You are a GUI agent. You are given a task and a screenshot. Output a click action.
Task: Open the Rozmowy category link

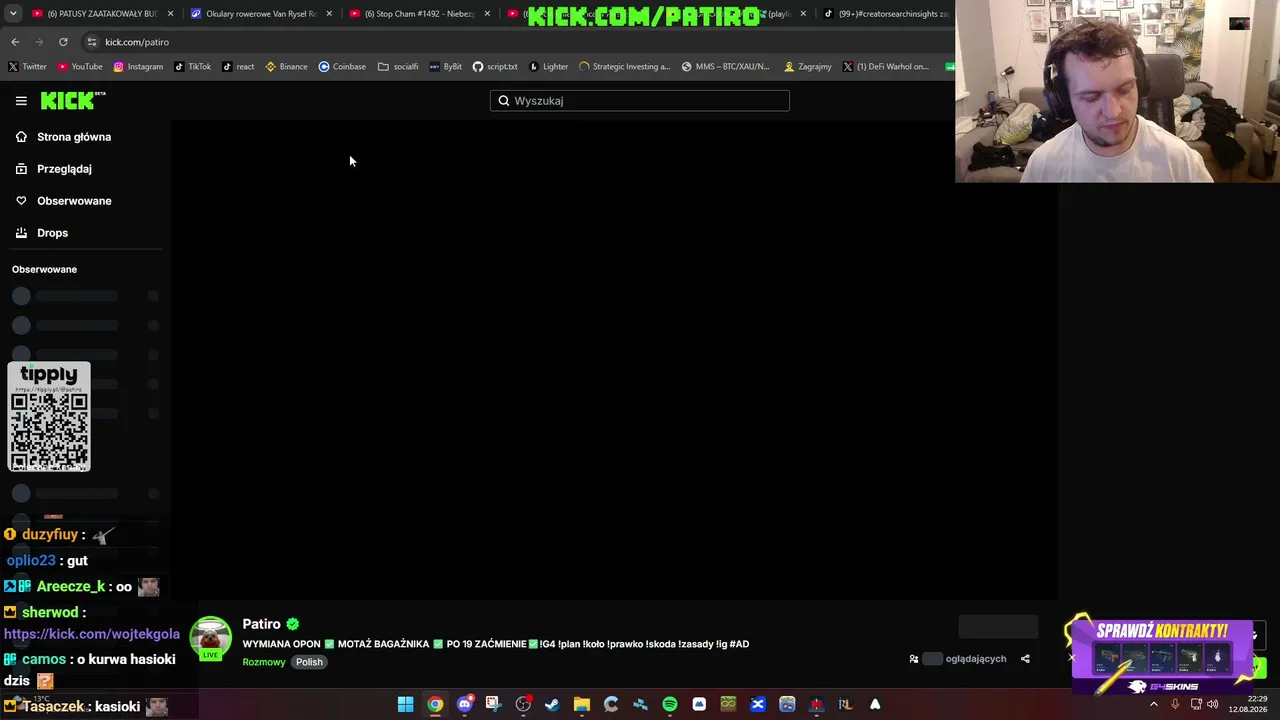pos(264,662)
